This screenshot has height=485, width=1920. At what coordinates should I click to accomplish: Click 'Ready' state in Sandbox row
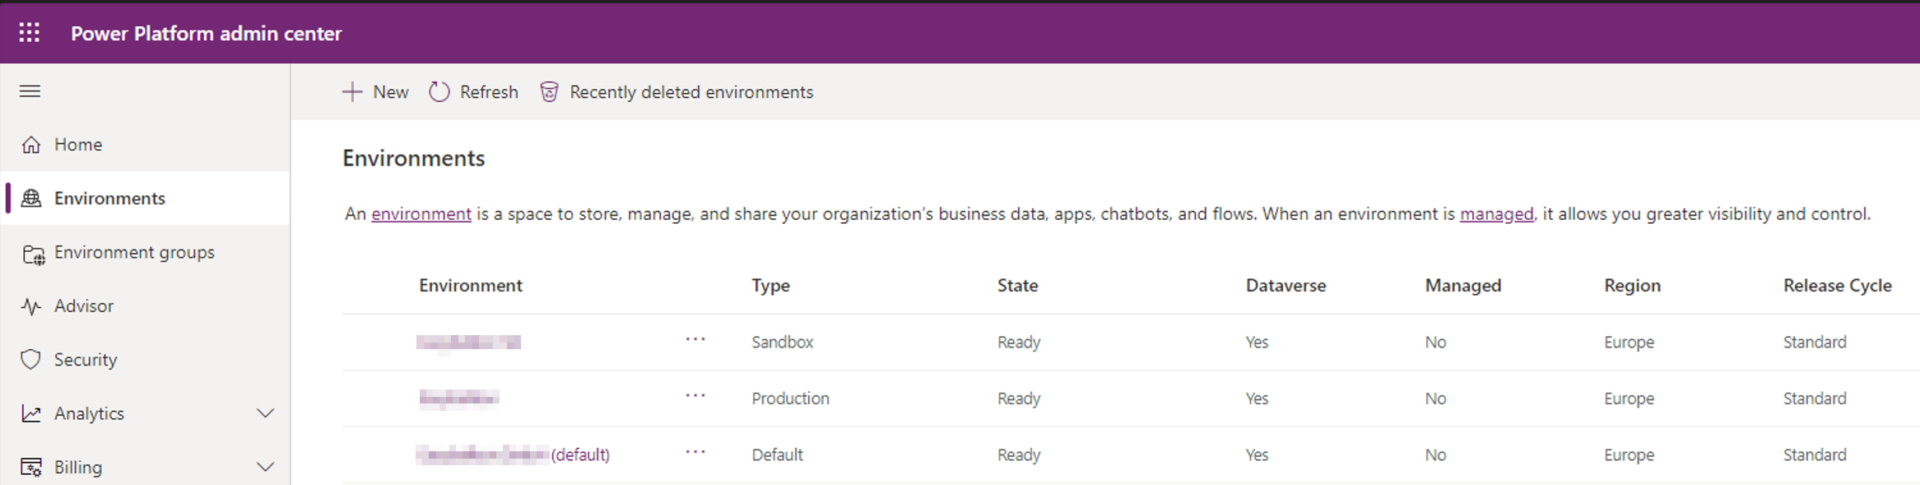1019,342
